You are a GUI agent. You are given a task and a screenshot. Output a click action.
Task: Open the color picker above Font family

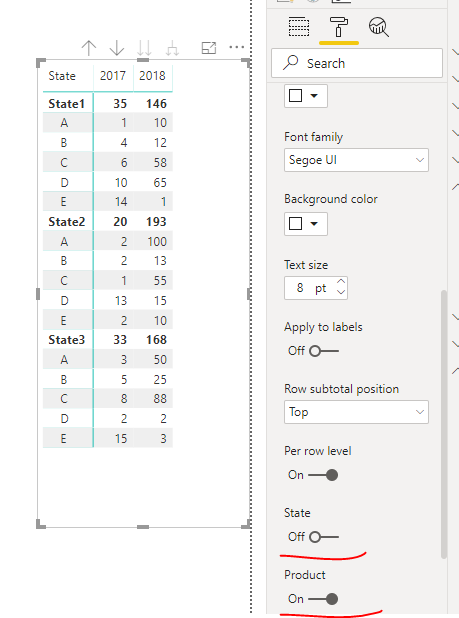306,95
